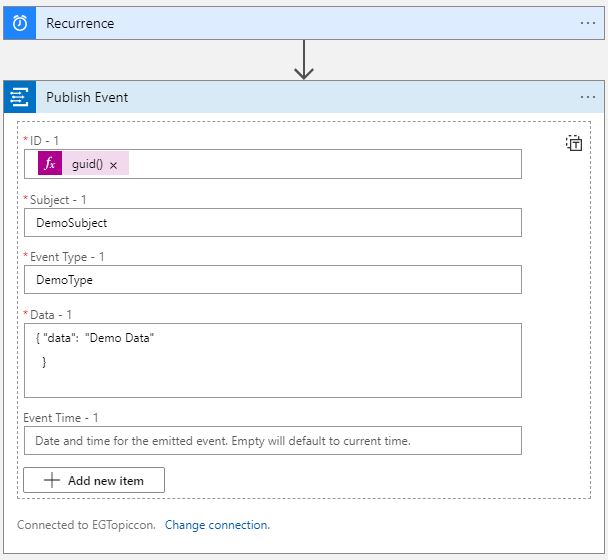The height and width of the screenshot is (560, 608).
Task: Collapse the Publish Event card by its title
Action: pos(87,97)
